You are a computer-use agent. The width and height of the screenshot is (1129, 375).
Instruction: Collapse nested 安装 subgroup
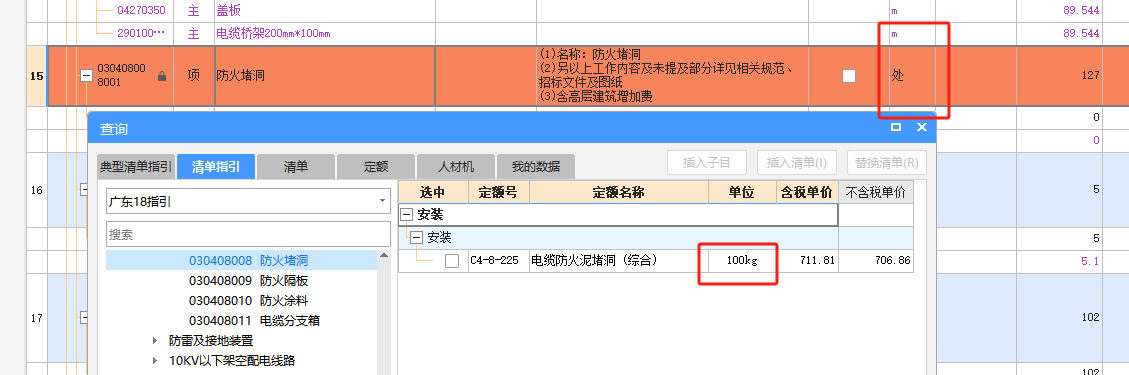tap(415, 237)
